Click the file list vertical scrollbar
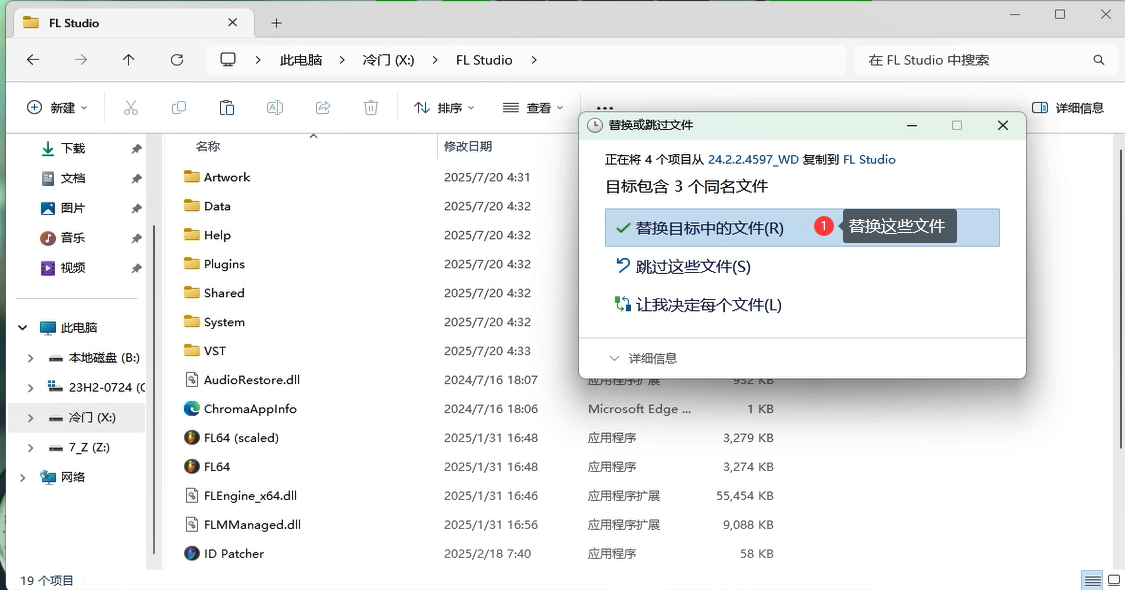The width and height of the screenshot is (1125, 590). [x=1120, y=298]
